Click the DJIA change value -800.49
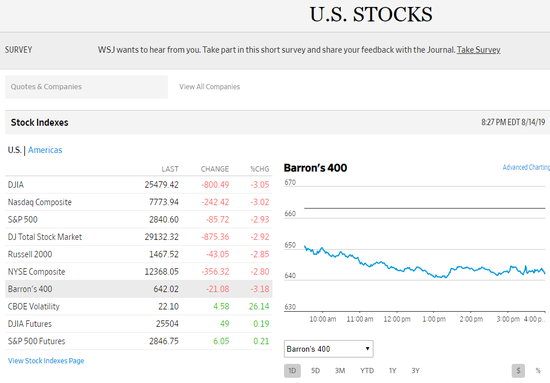 (215, 184)
